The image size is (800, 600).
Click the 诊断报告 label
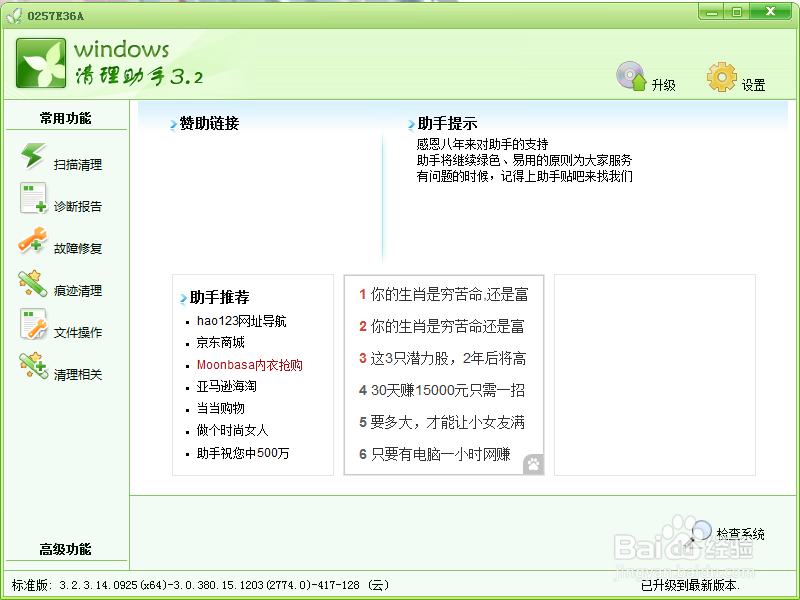(x=78, y=206)
